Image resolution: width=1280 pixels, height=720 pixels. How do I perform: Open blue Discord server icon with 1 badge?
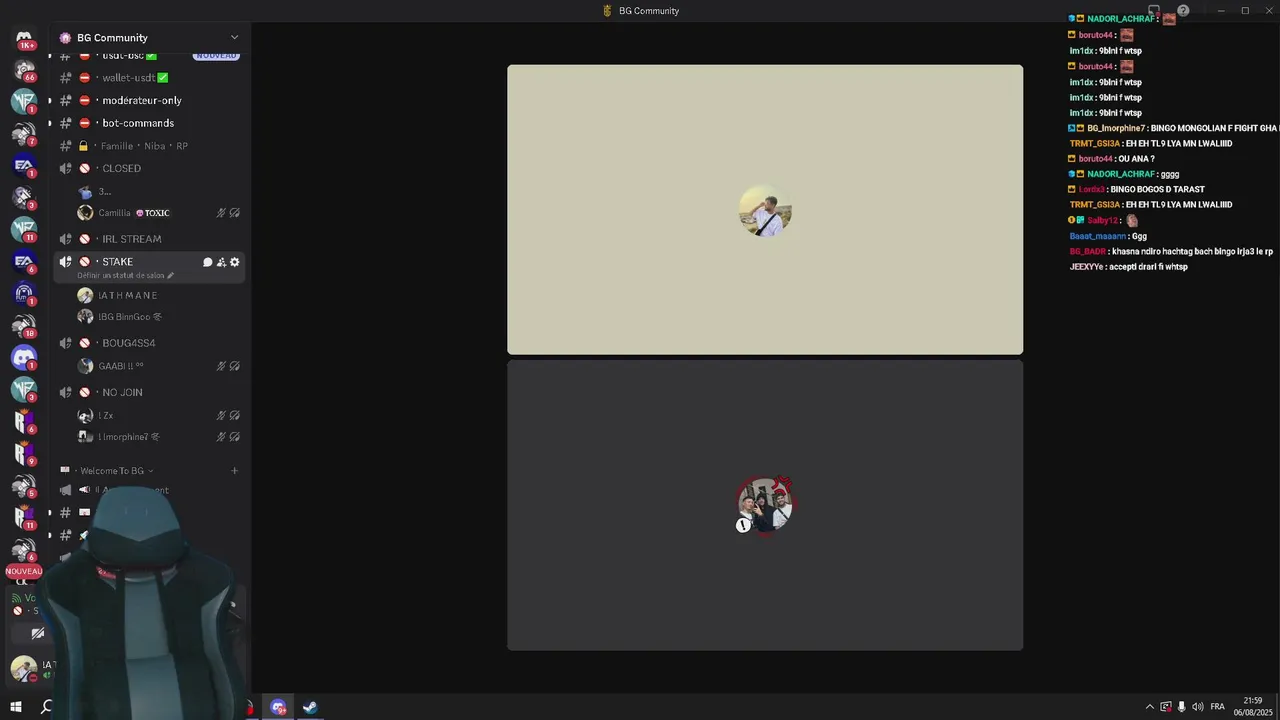(24, 357)
